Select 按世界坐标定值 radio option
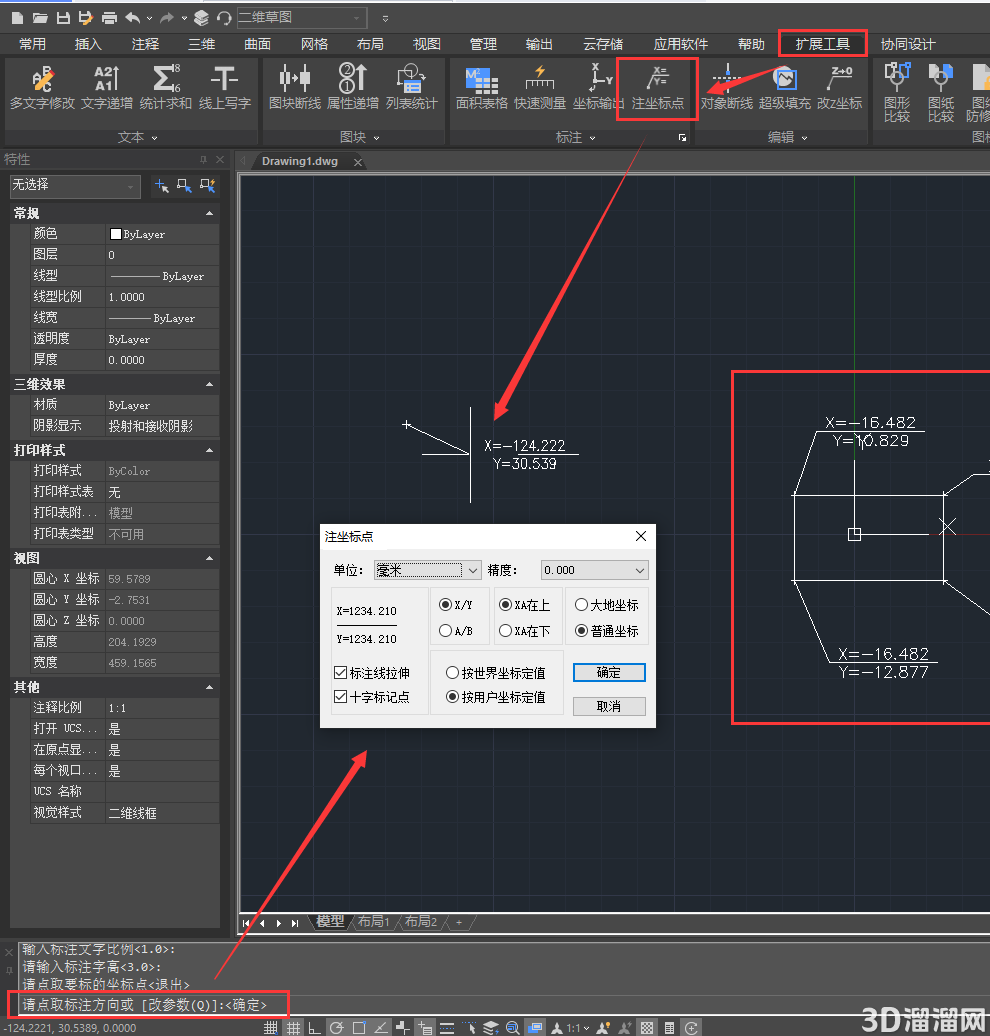 [x=496, y=673]
